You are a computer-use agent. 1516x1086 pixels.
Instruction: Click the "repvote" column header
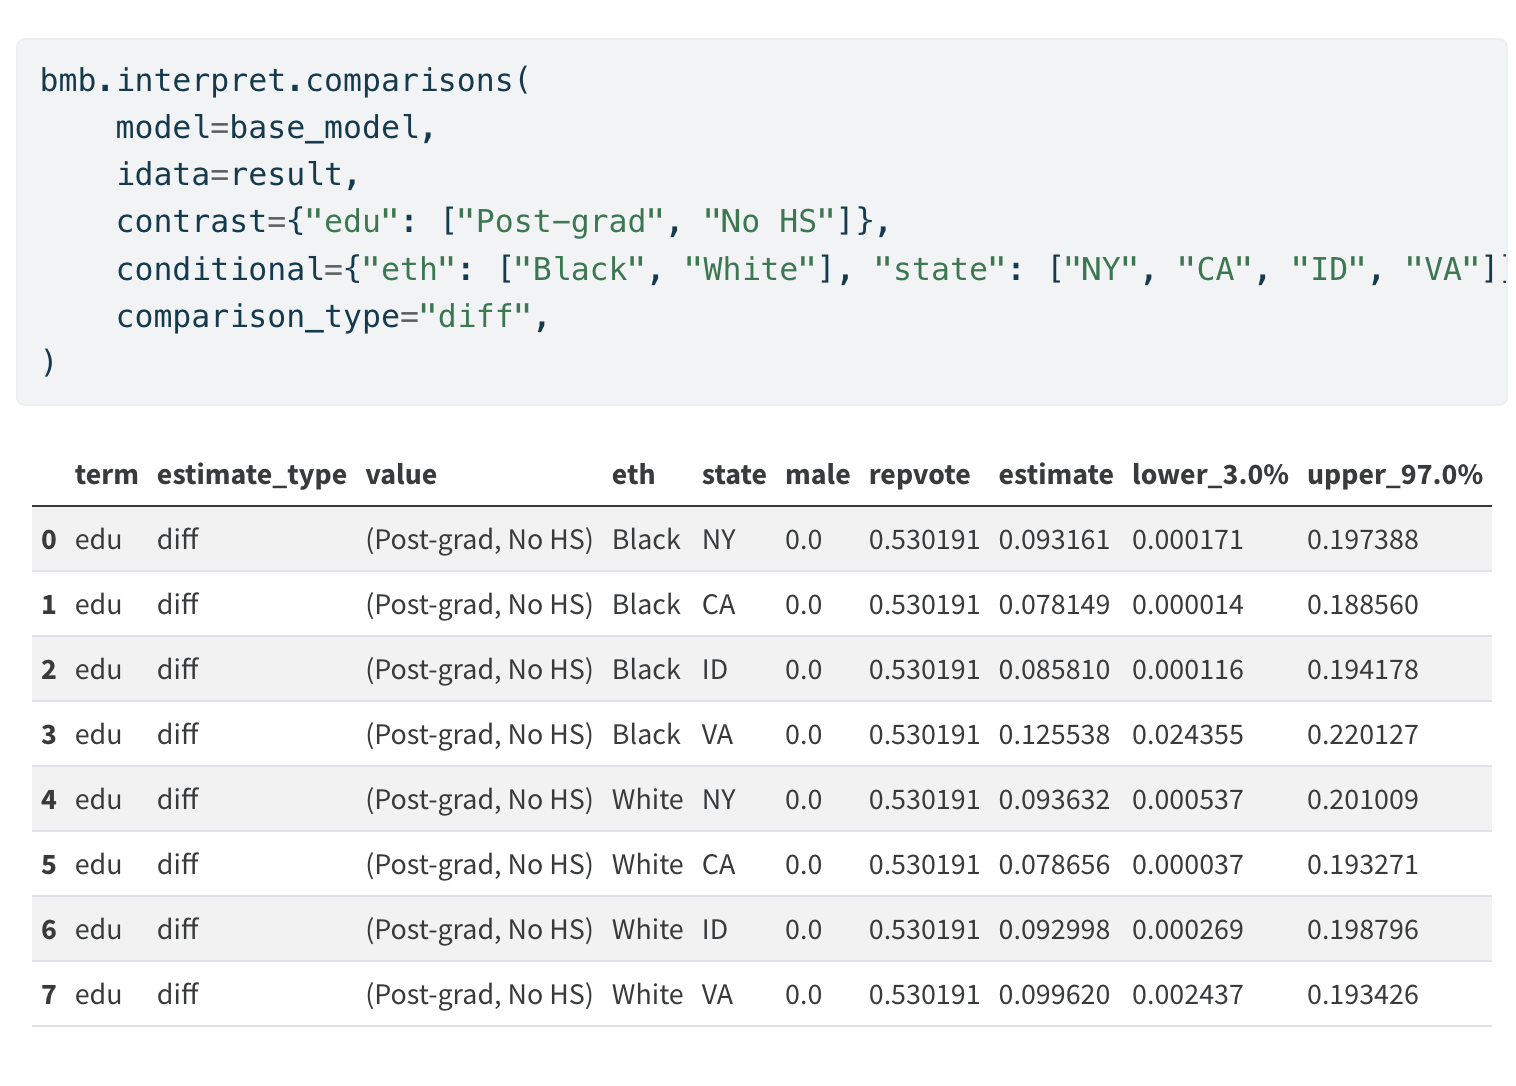click(x=919, y=474)
